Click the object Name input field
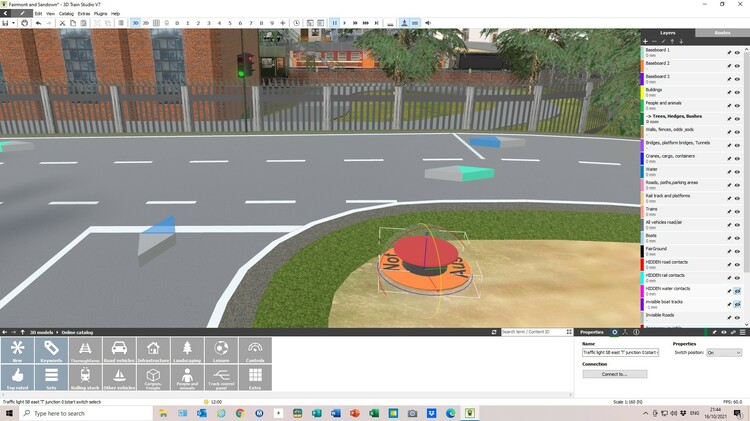The height and width of the screenshot is (421, 750). [620, 353]
